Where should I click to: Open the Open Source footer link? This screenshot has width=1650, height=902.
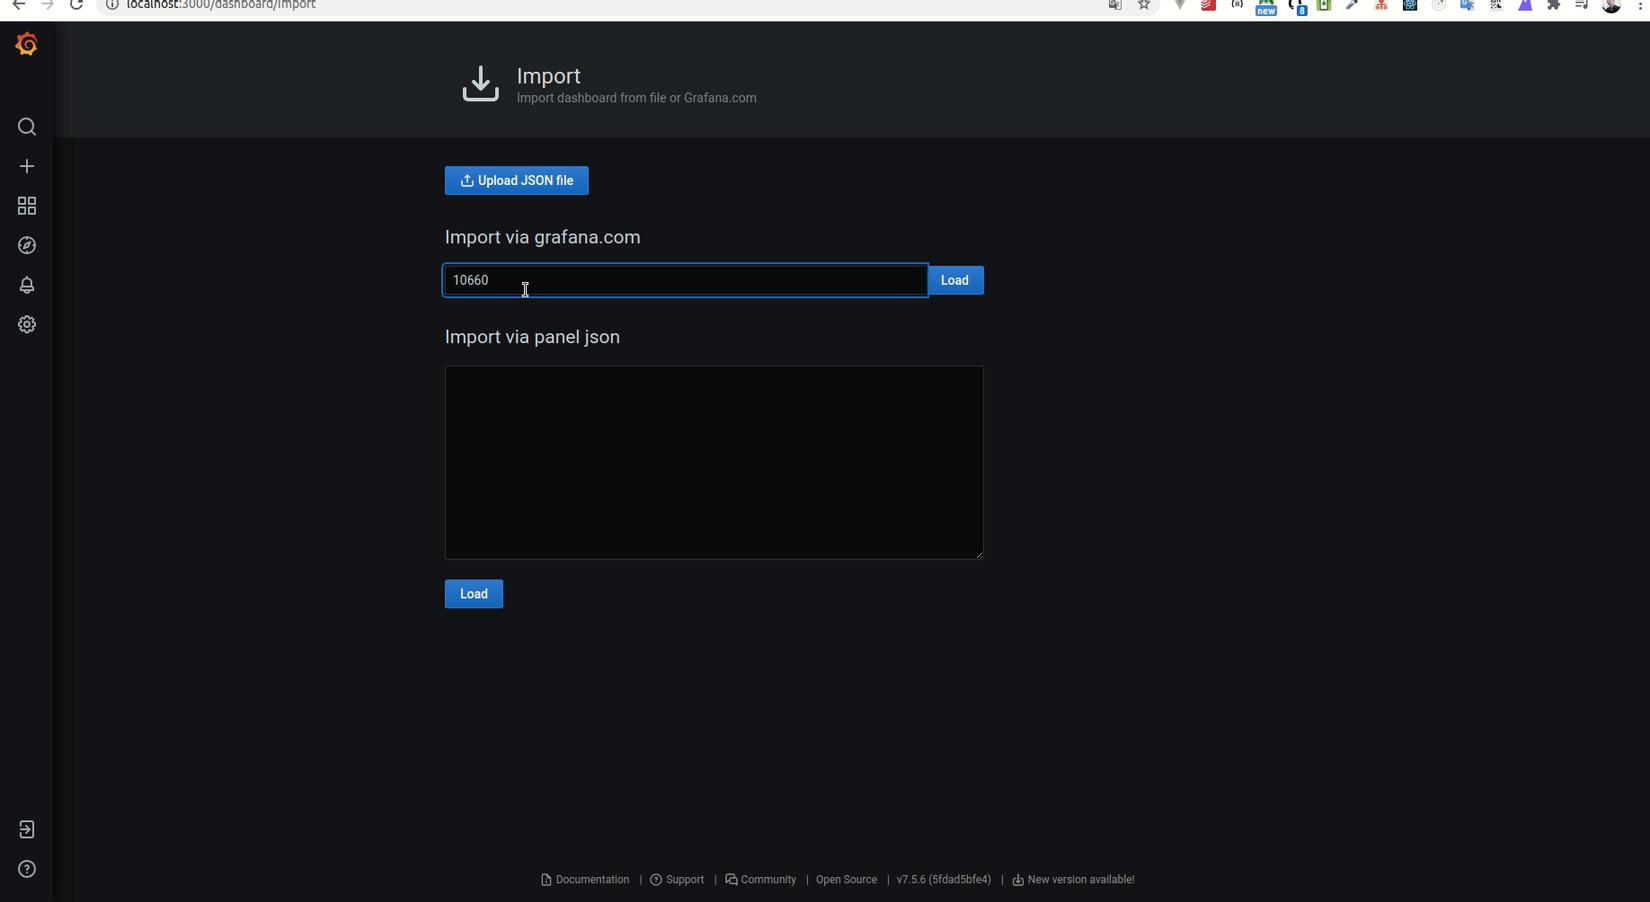click(846, 880)
